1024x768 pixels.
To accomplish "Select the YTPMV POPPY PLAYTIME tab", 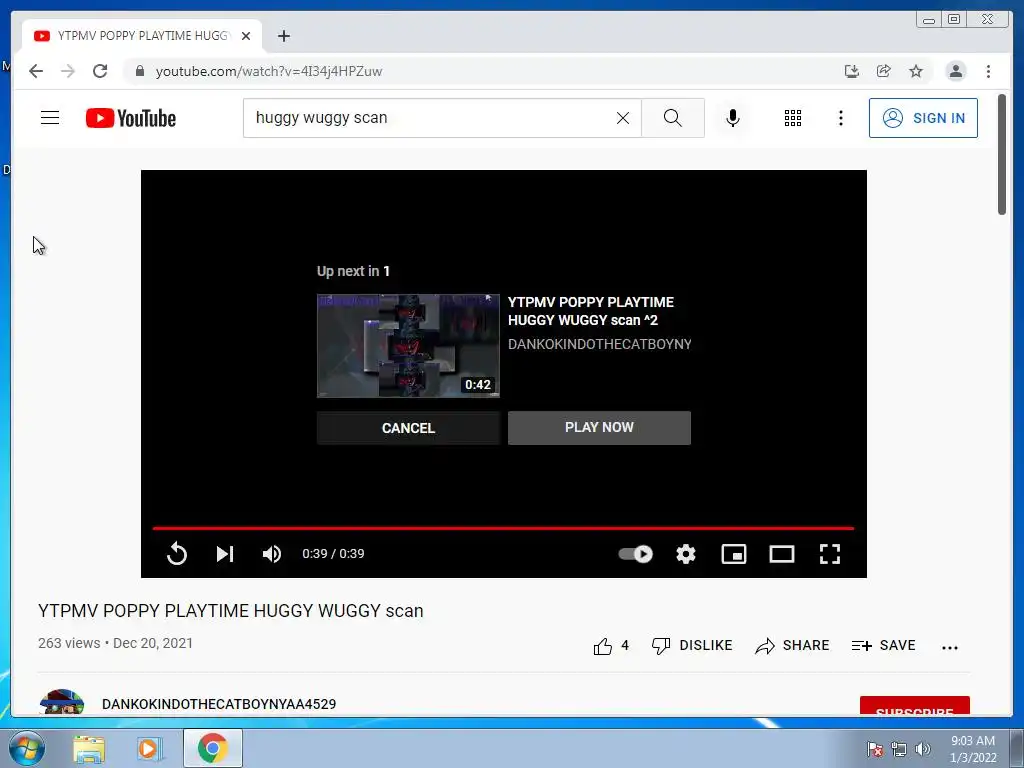I will pyautogui.click(x=142, y=36).
